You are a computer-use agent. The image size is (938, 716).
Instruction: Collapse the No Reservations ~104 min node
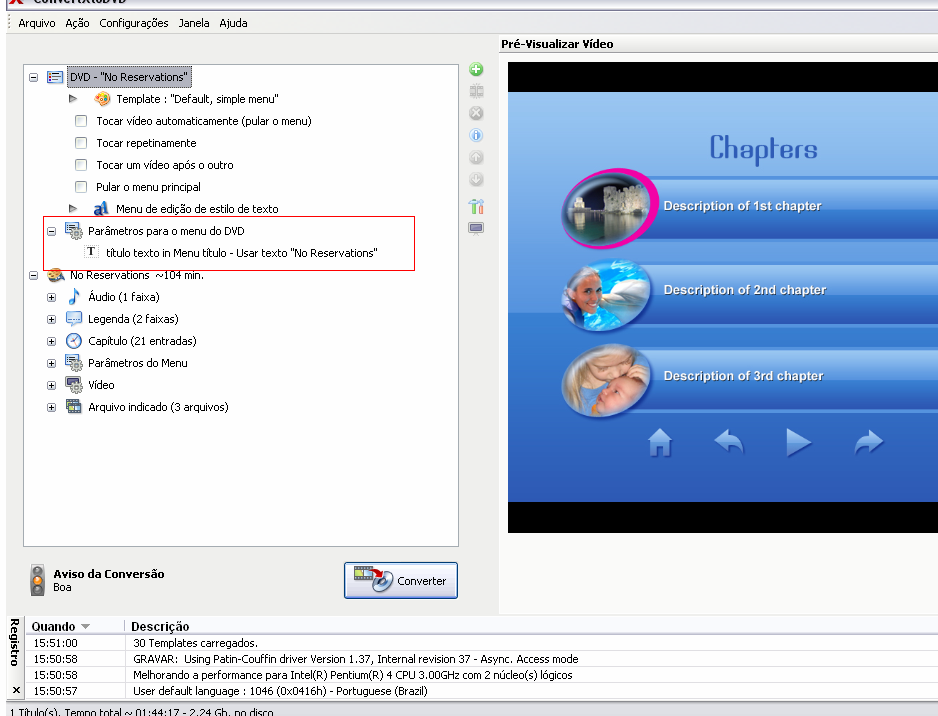(34, 275)
